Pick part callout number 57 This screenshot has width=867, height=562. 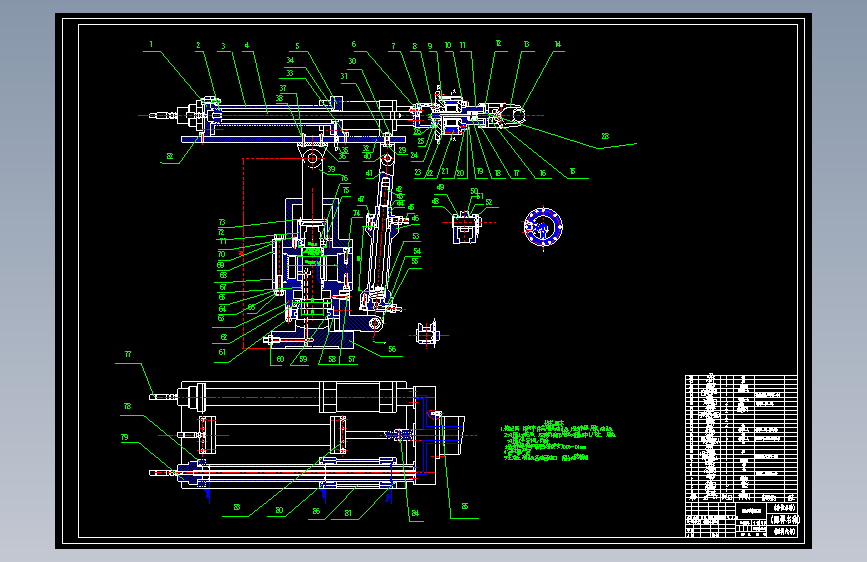click(352, 359)
